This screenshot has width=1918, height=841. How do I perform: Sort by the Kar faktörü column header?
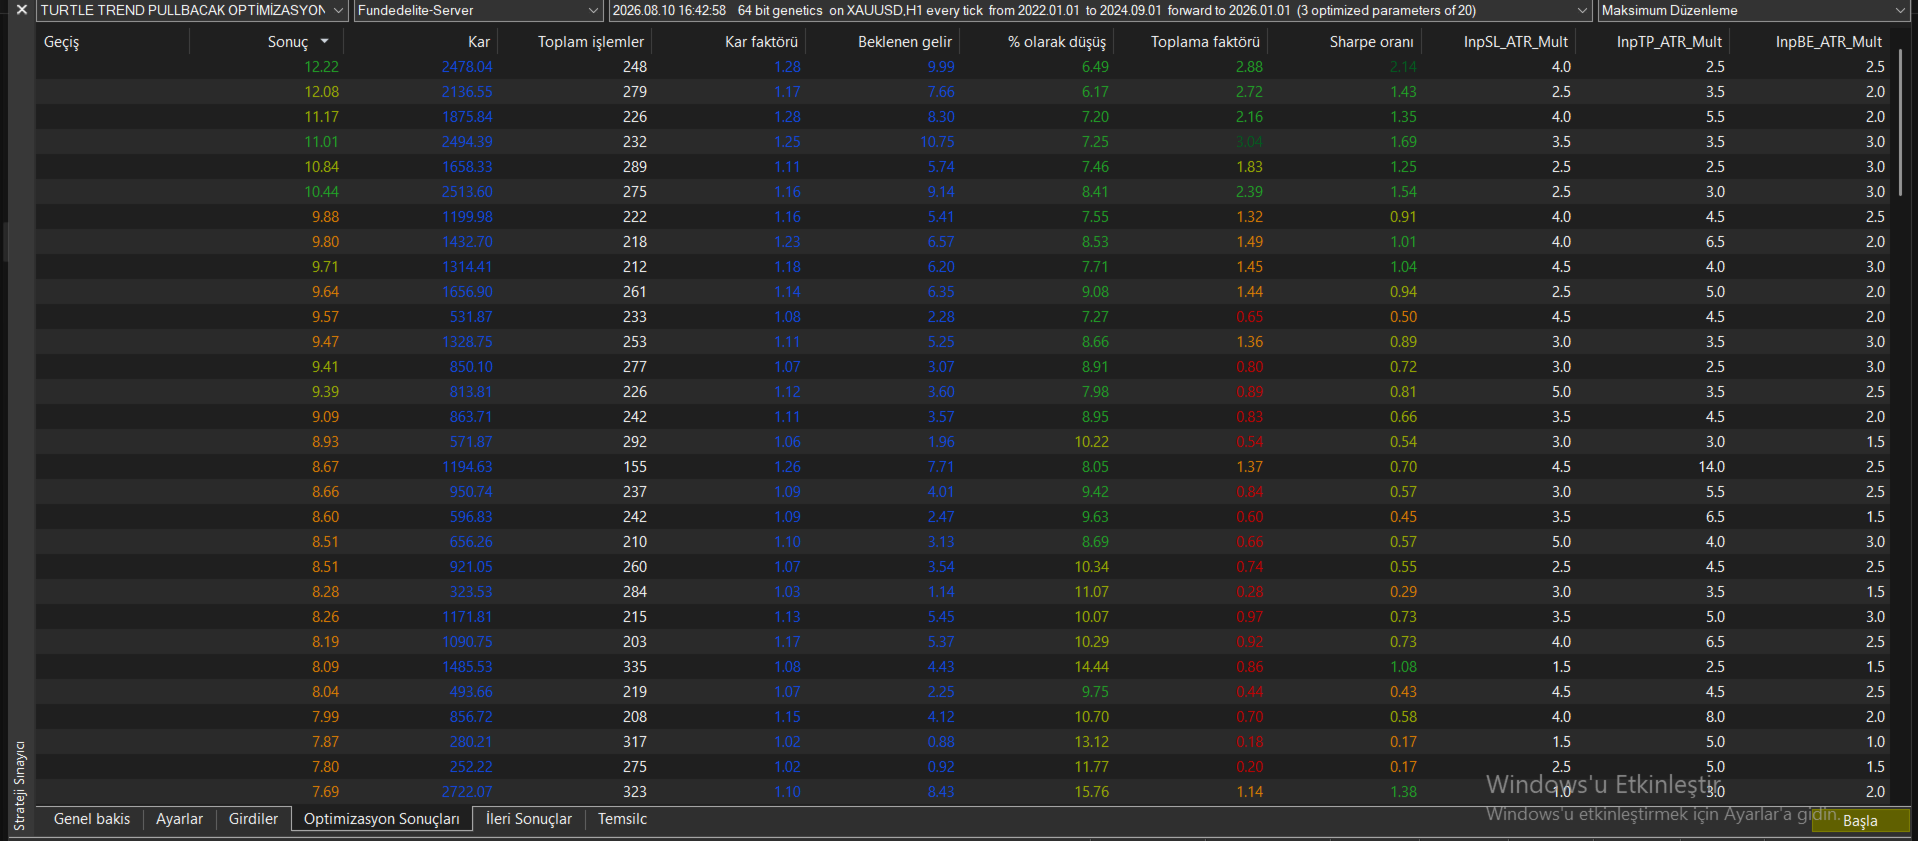(x=761, y=42)
